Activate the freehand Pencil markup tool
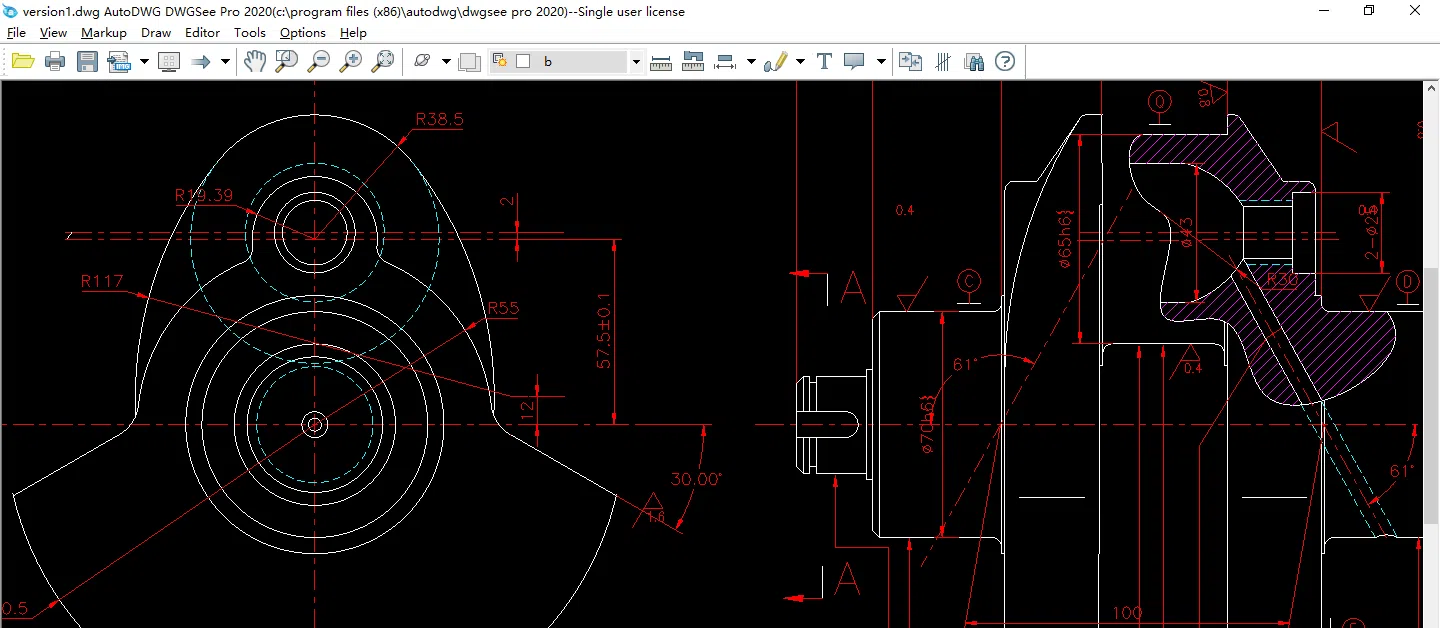Image resolution: width=1440 pixels, height=628 pixels. (775, 61)
